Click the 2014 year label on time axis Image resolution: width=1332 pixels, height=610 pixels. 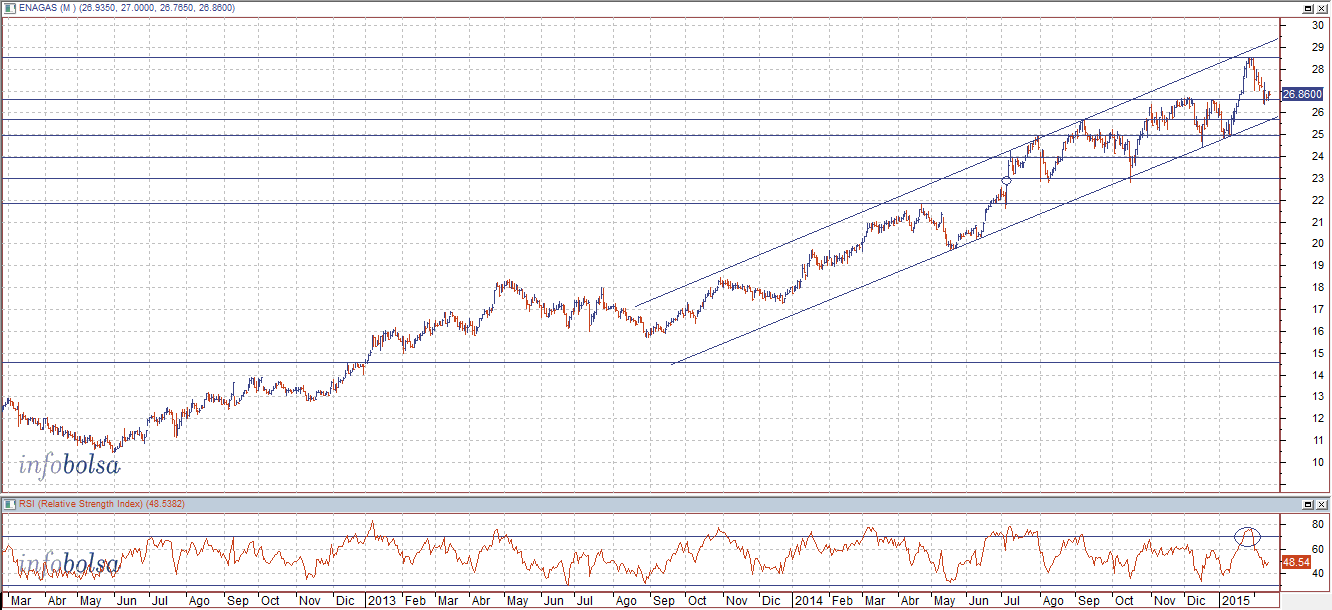(x=808, y=601)
